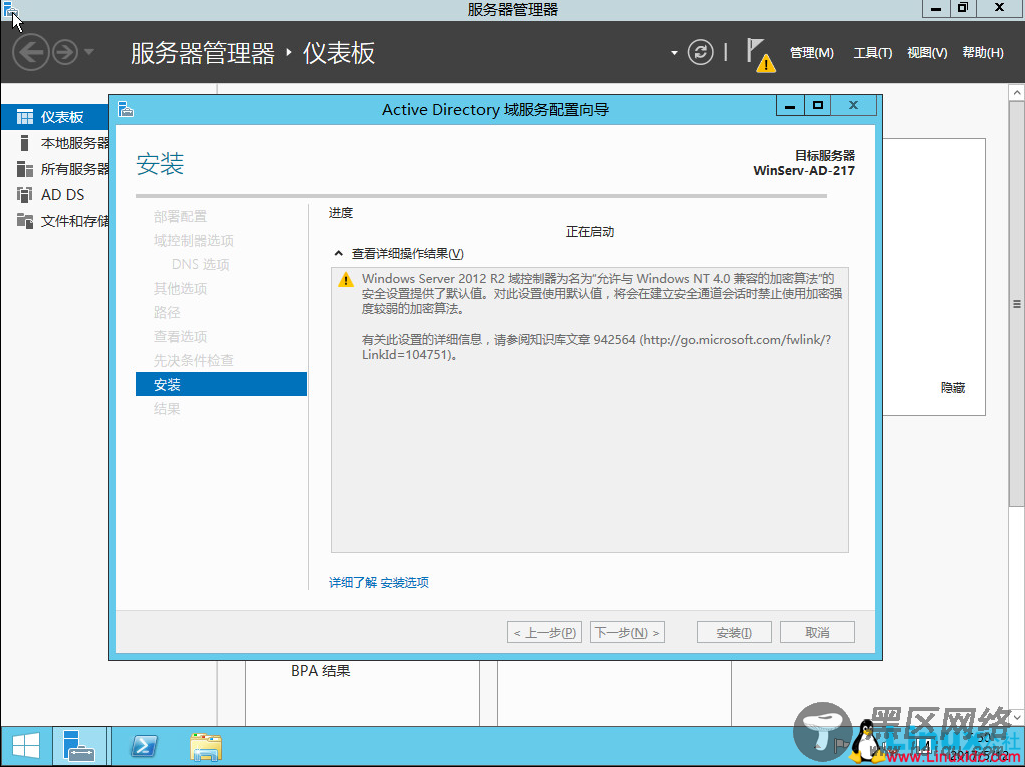Image resolution: width=1025 pixels, height=767 pixels.
Task: Click the server icon beside 本地服务器
Action: point(25,143)
